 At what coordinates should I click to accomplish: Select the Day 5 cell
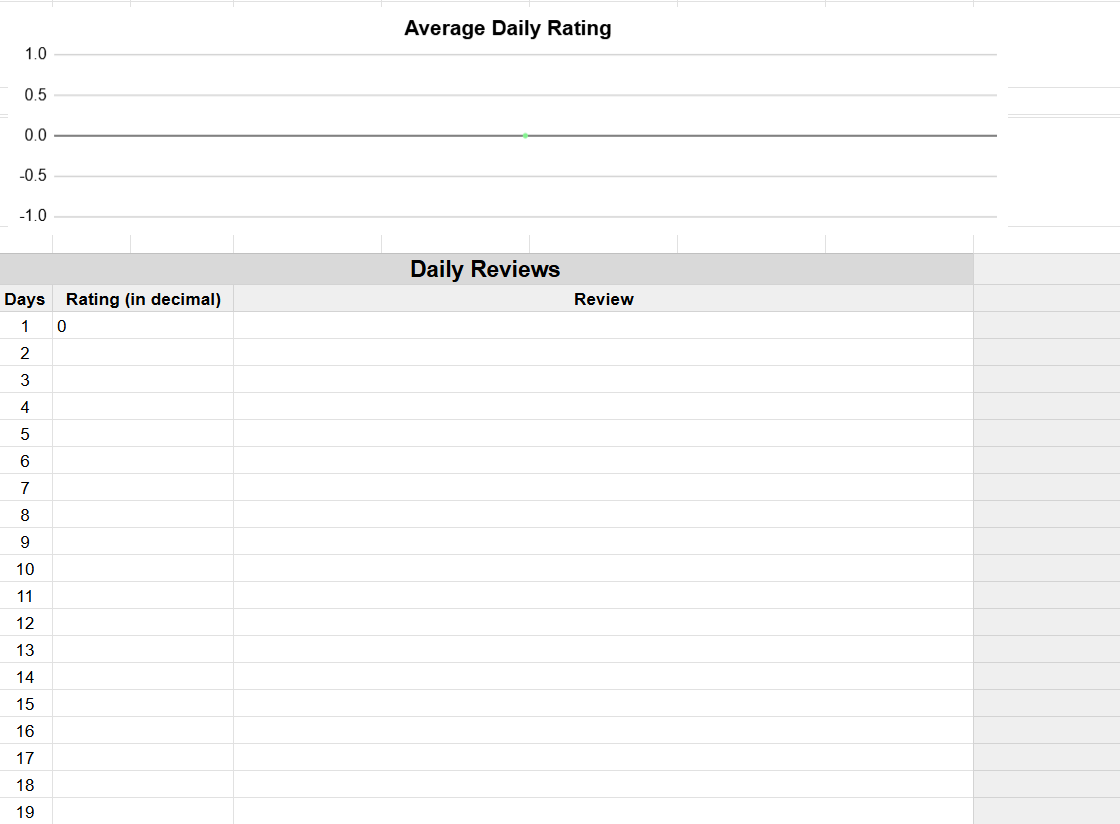tap(26, 434)
